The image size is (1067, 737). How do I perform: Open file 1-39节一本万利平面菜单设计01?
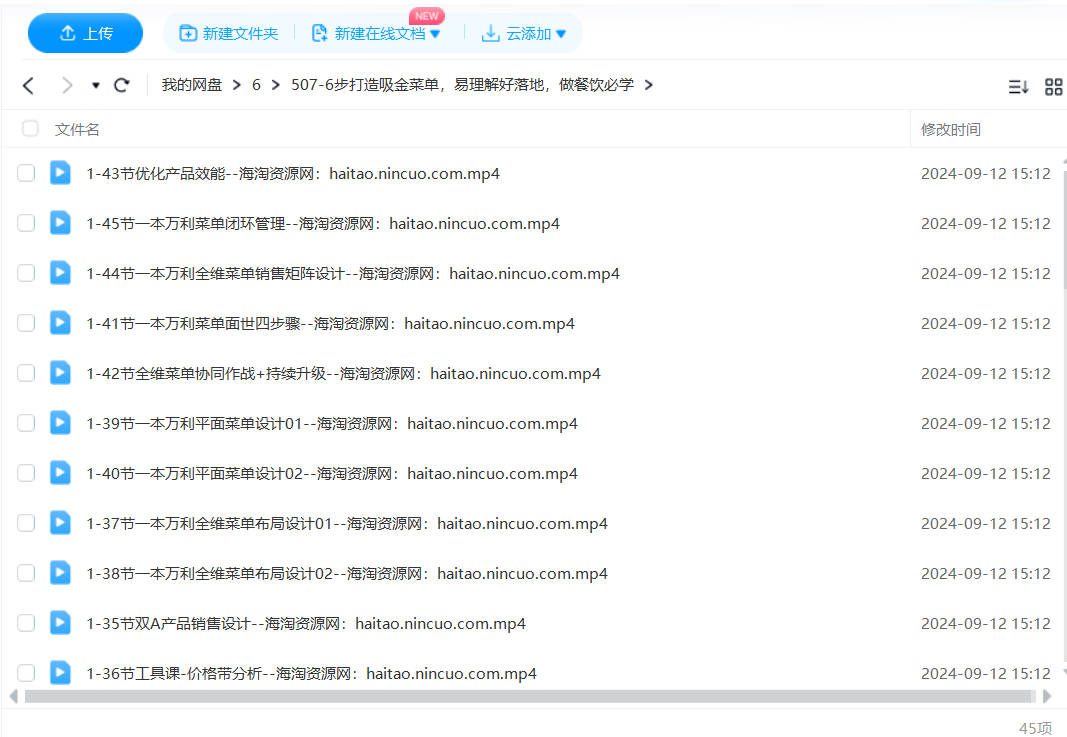[x=331, y=424]
